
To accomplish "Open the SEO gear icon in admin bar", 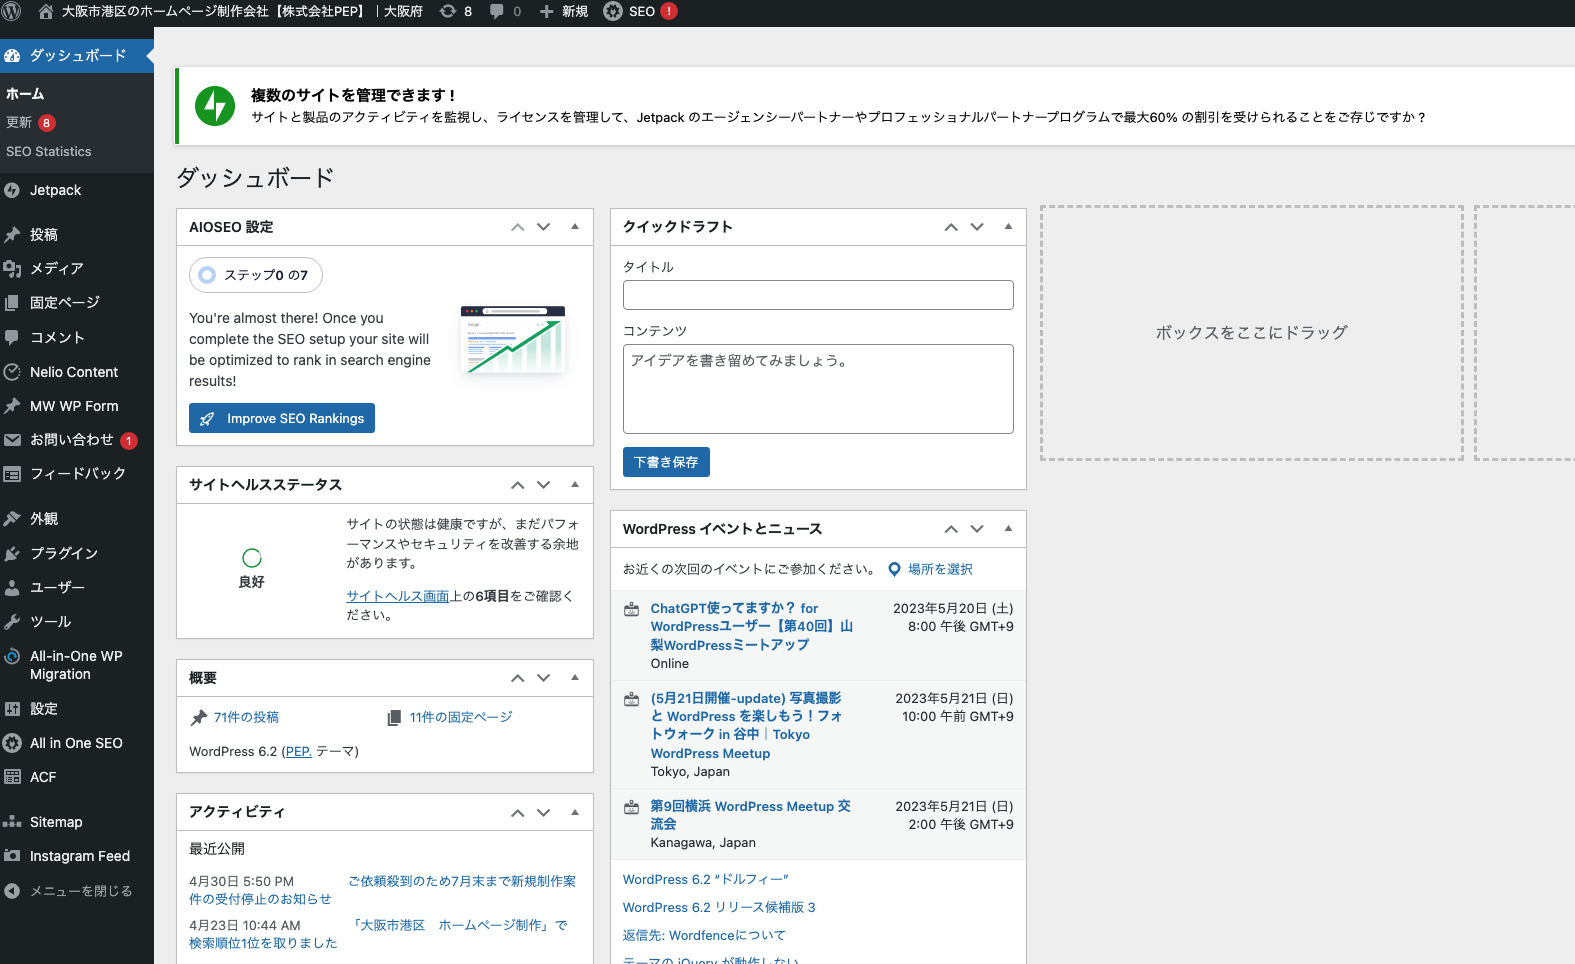I will pos(613,12).
